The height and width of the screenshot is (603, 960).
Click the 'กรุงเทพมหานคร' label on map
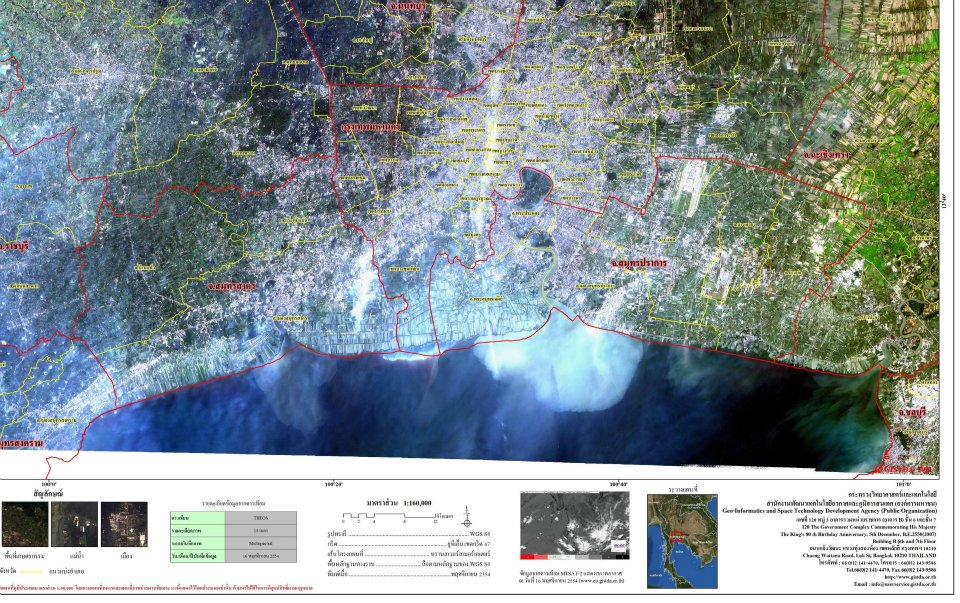point(371,127)
